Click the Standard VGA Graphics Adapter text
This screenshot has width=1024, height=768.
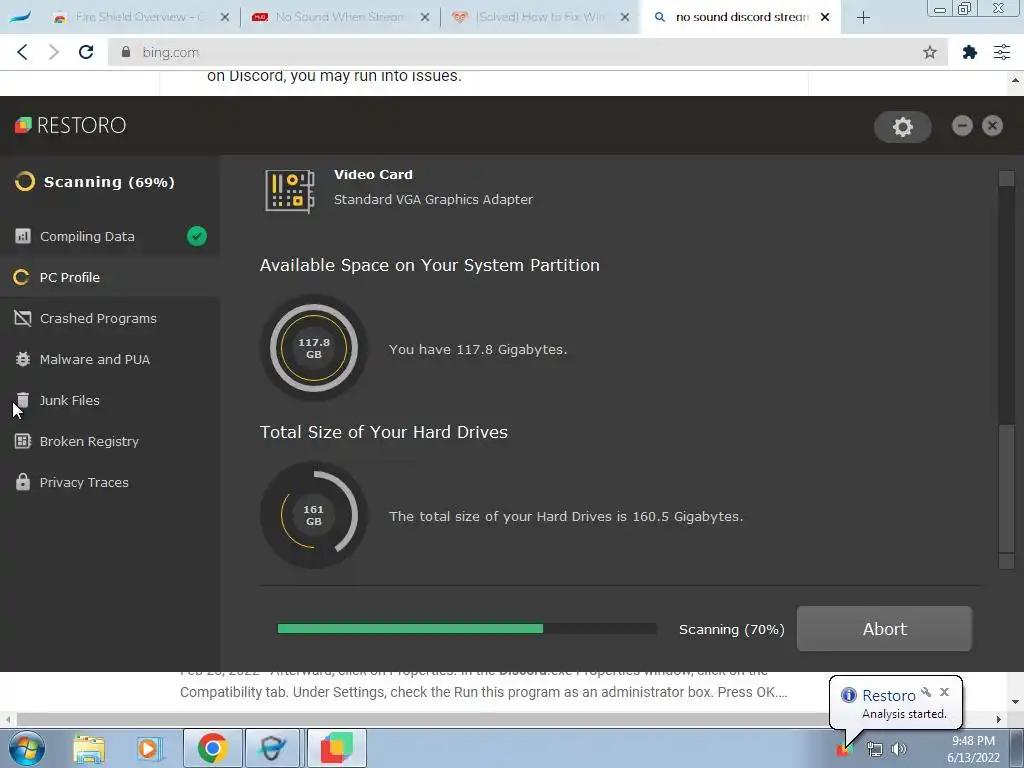tap(433, 199)
